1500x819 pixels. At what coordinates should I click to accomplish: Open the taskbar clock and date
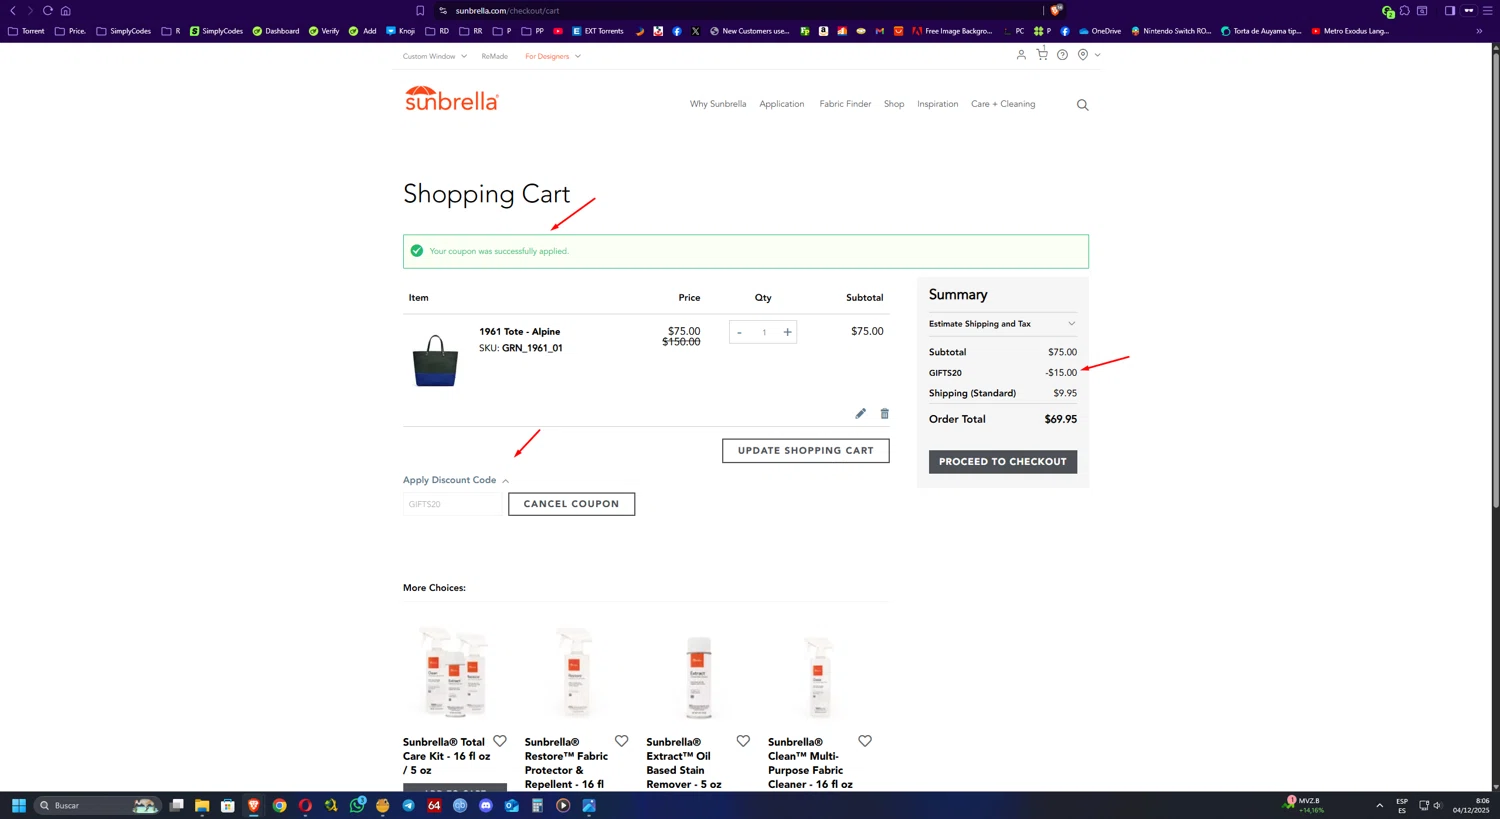click(x=1471, y=805)
